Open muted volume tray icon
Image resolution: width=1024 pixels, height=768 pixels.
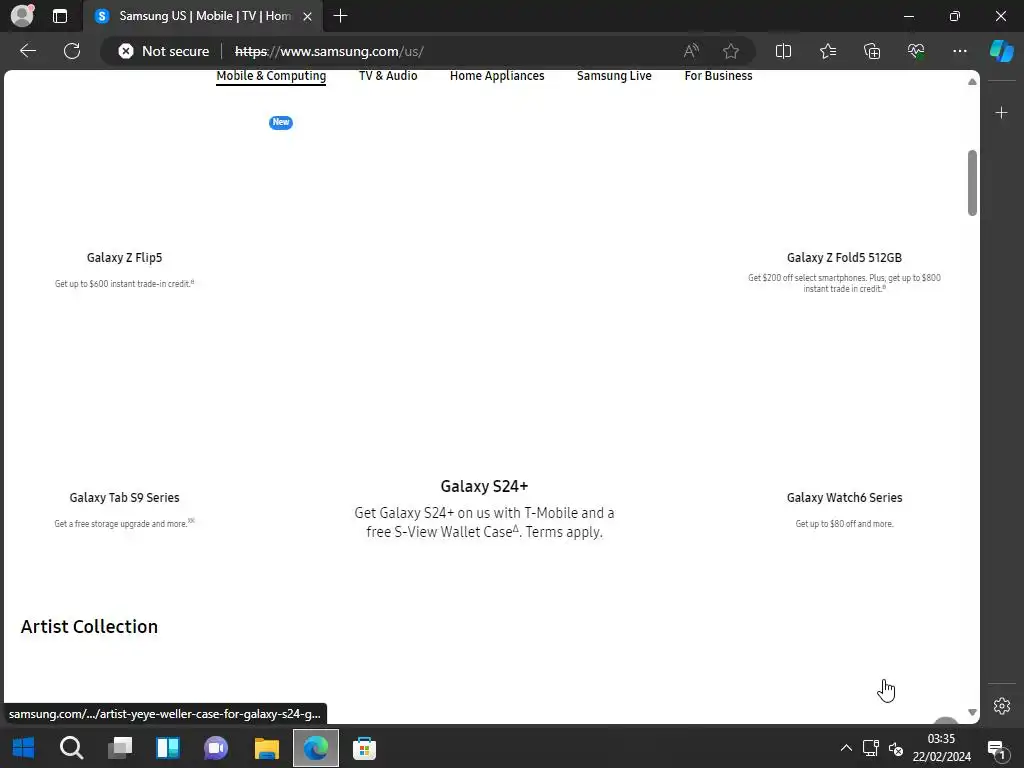point(896,749)
